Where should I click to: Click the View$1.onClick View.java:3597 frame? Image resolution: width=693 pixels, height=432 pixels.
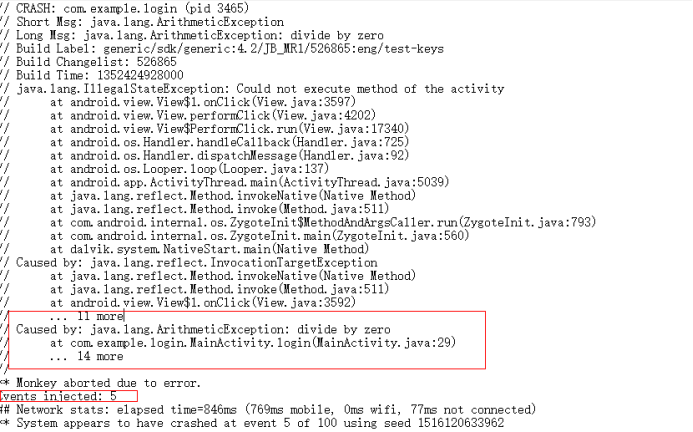(203, 102)
